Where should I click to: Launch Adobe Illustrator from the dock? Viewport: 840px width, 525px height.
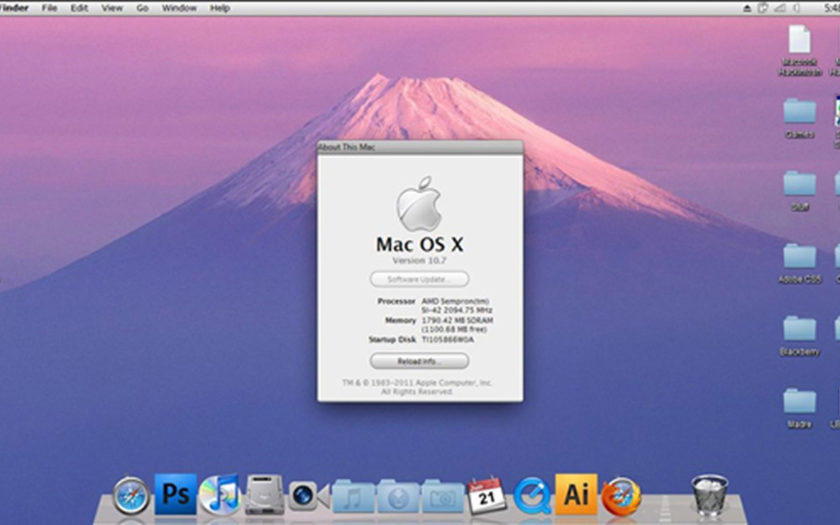click(576, 495)
